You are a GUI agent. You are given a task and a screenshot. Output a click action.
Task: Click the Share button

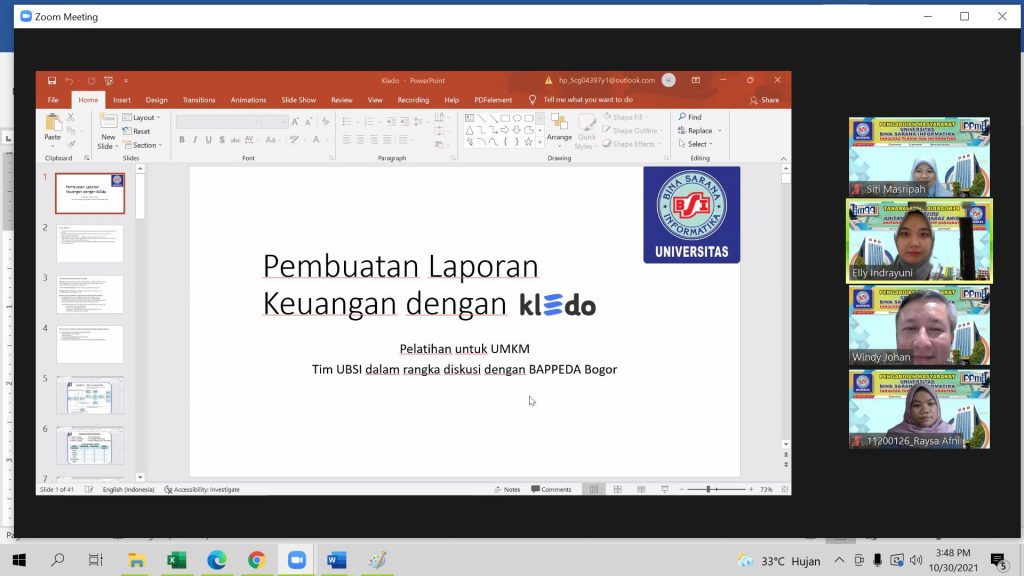[x=764, y=100]
